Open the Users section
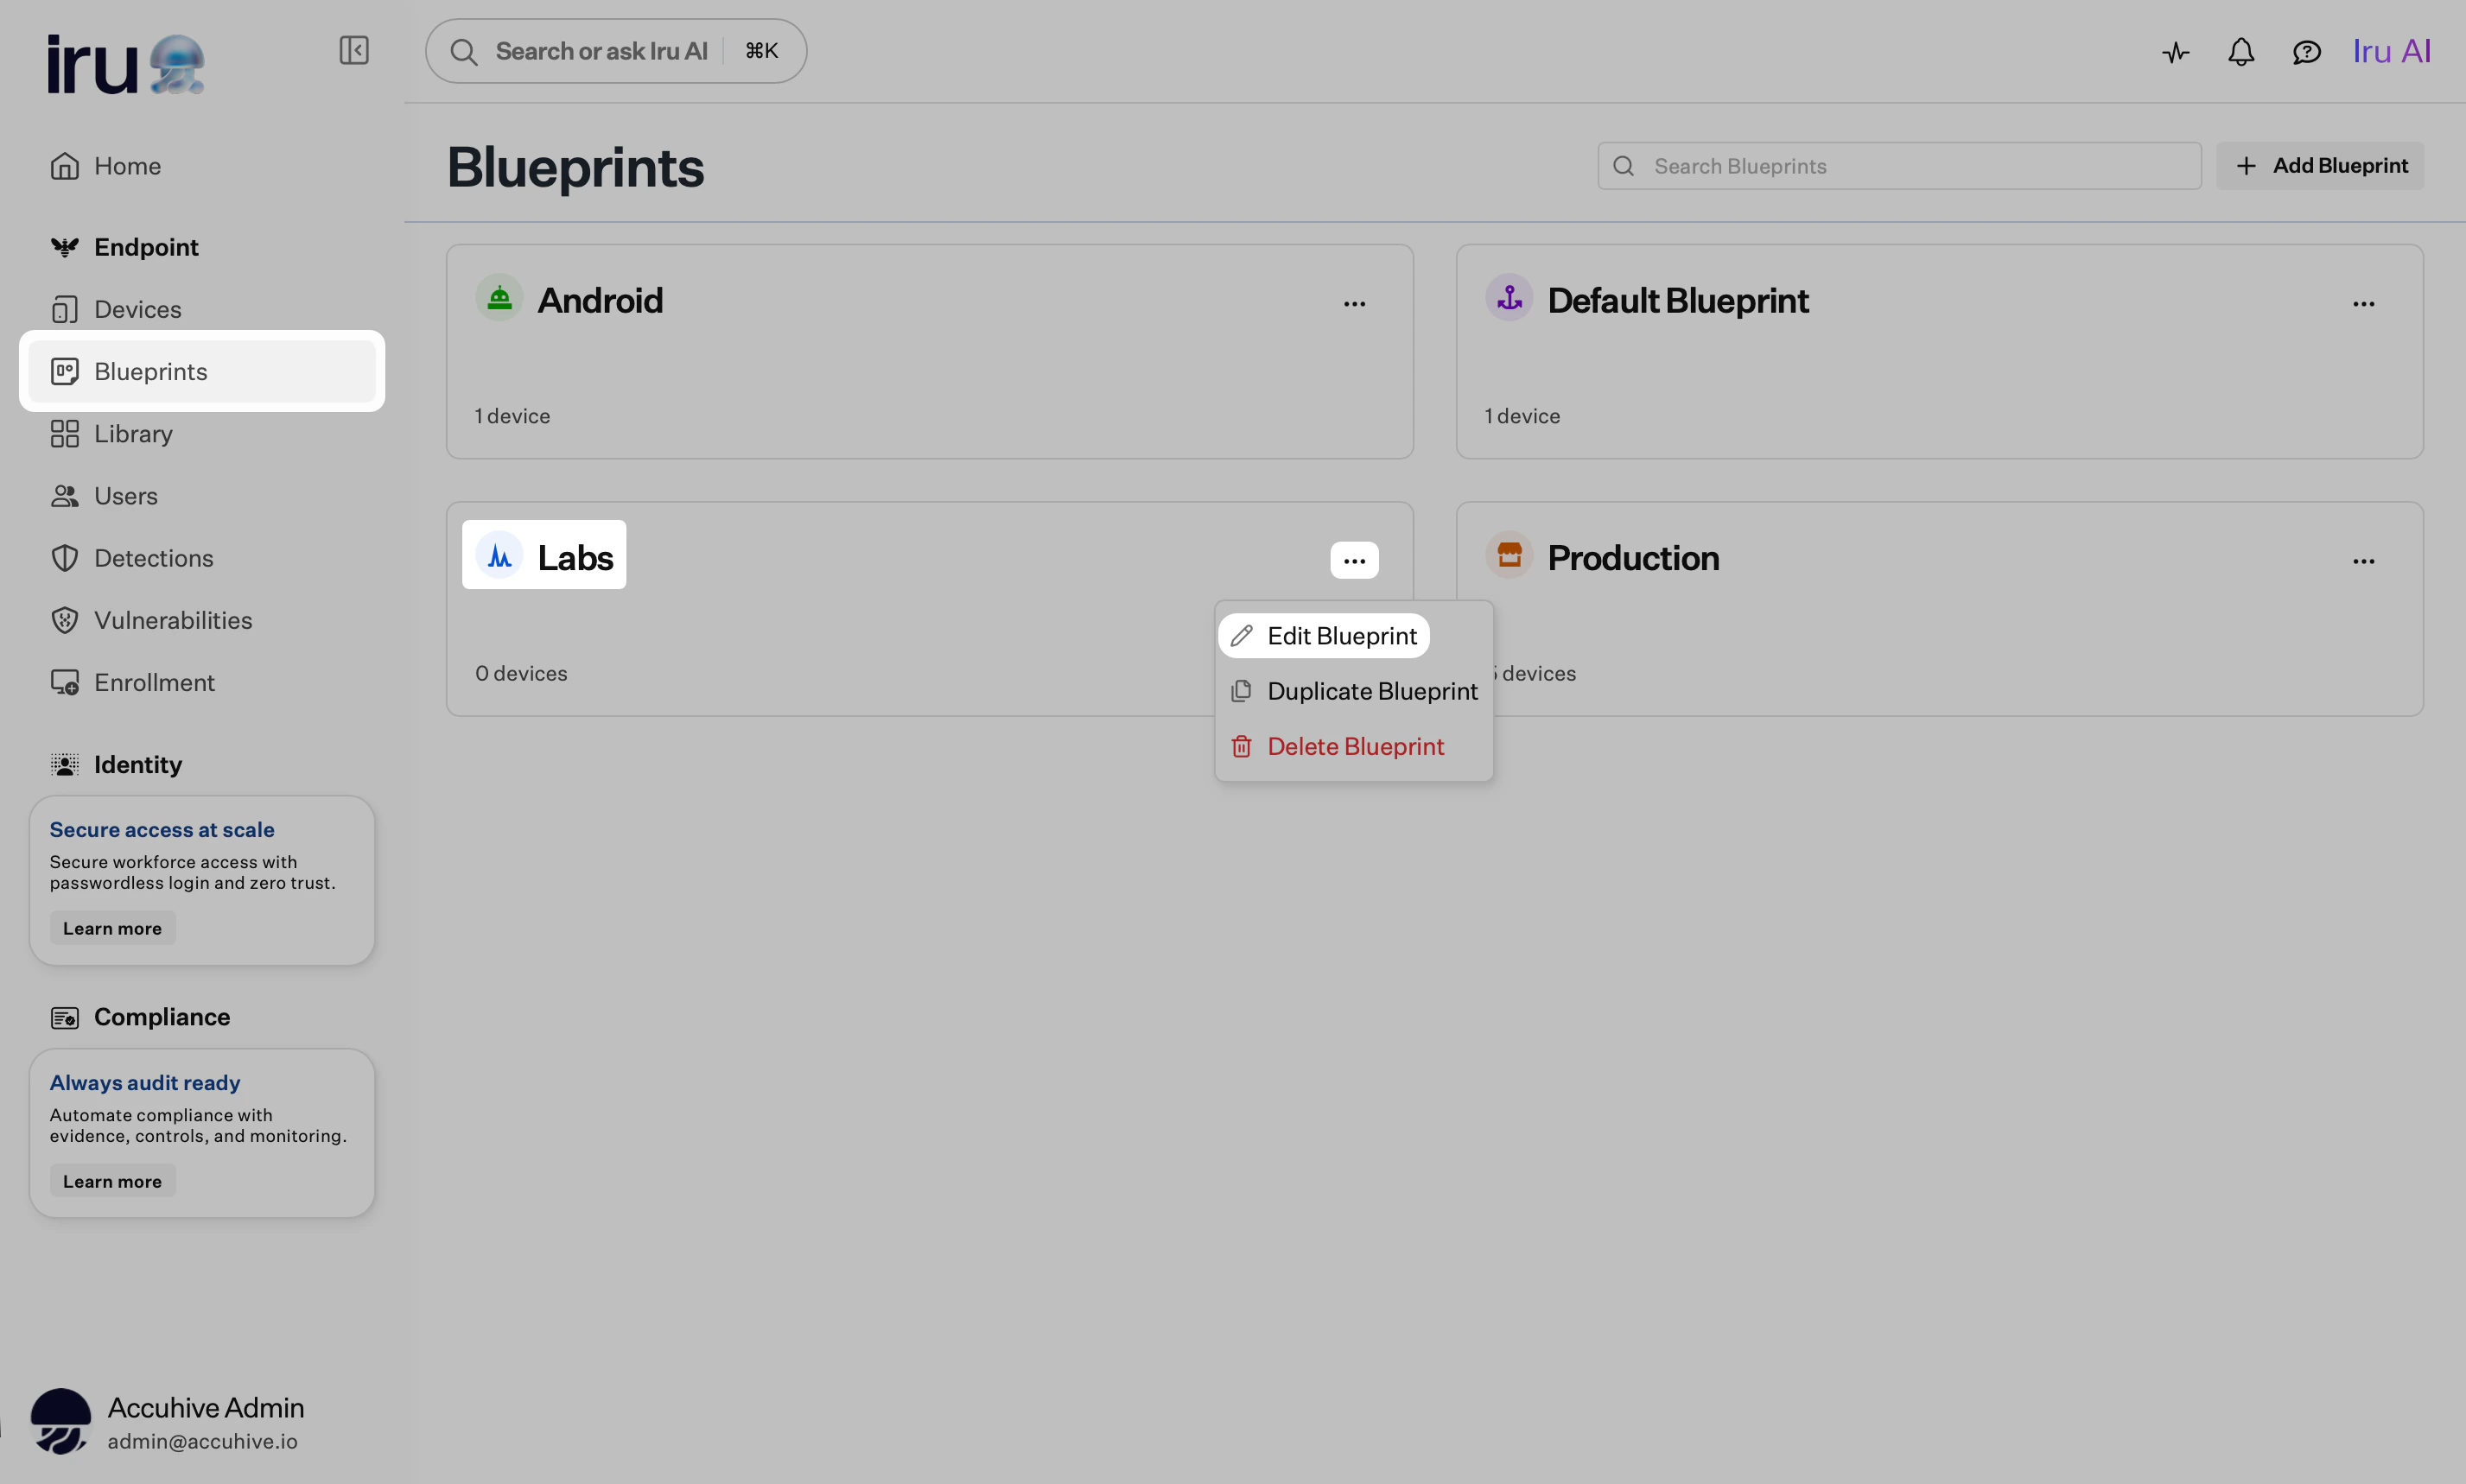This screenshot has height=1484, width=2466. click(x=126, y=495)
